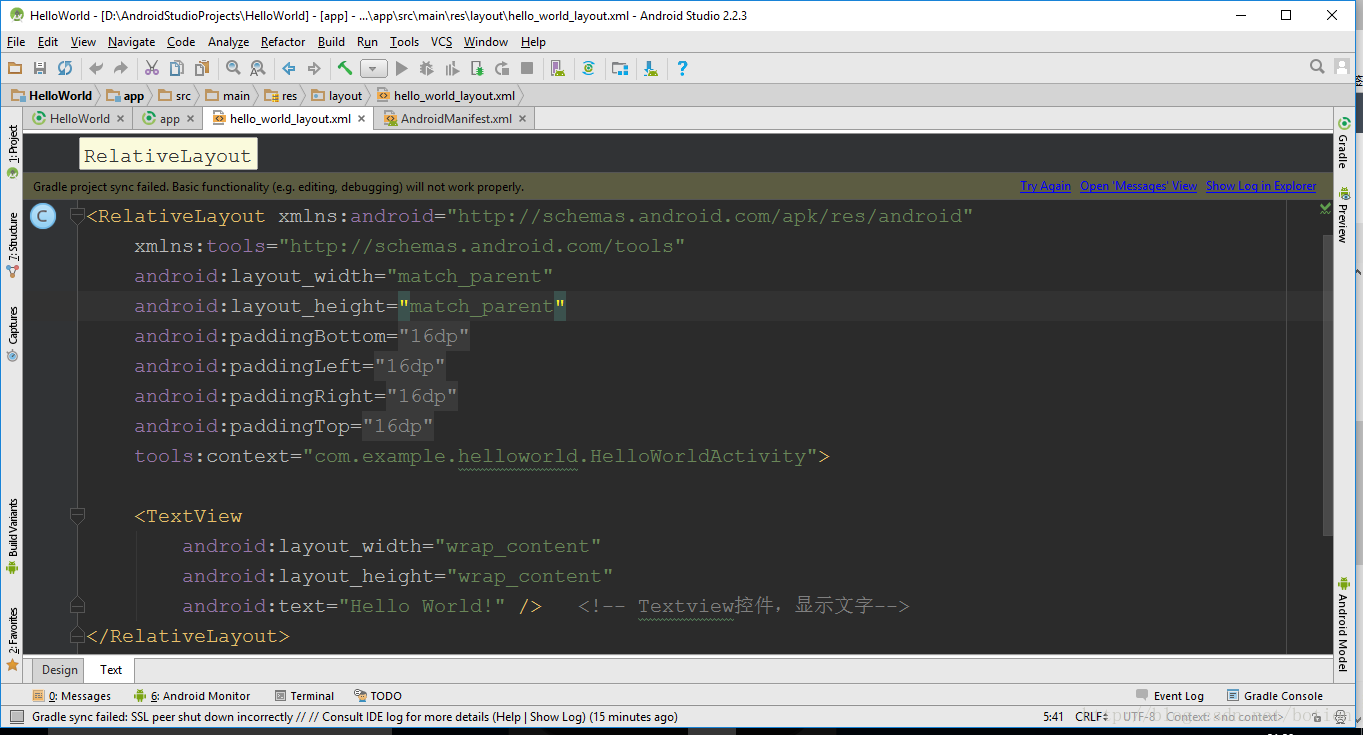The width and height of the screenshot is (1363, 735).
Task: Click the Search Everywhere magnifier icon
Action: click(1318, 67)
